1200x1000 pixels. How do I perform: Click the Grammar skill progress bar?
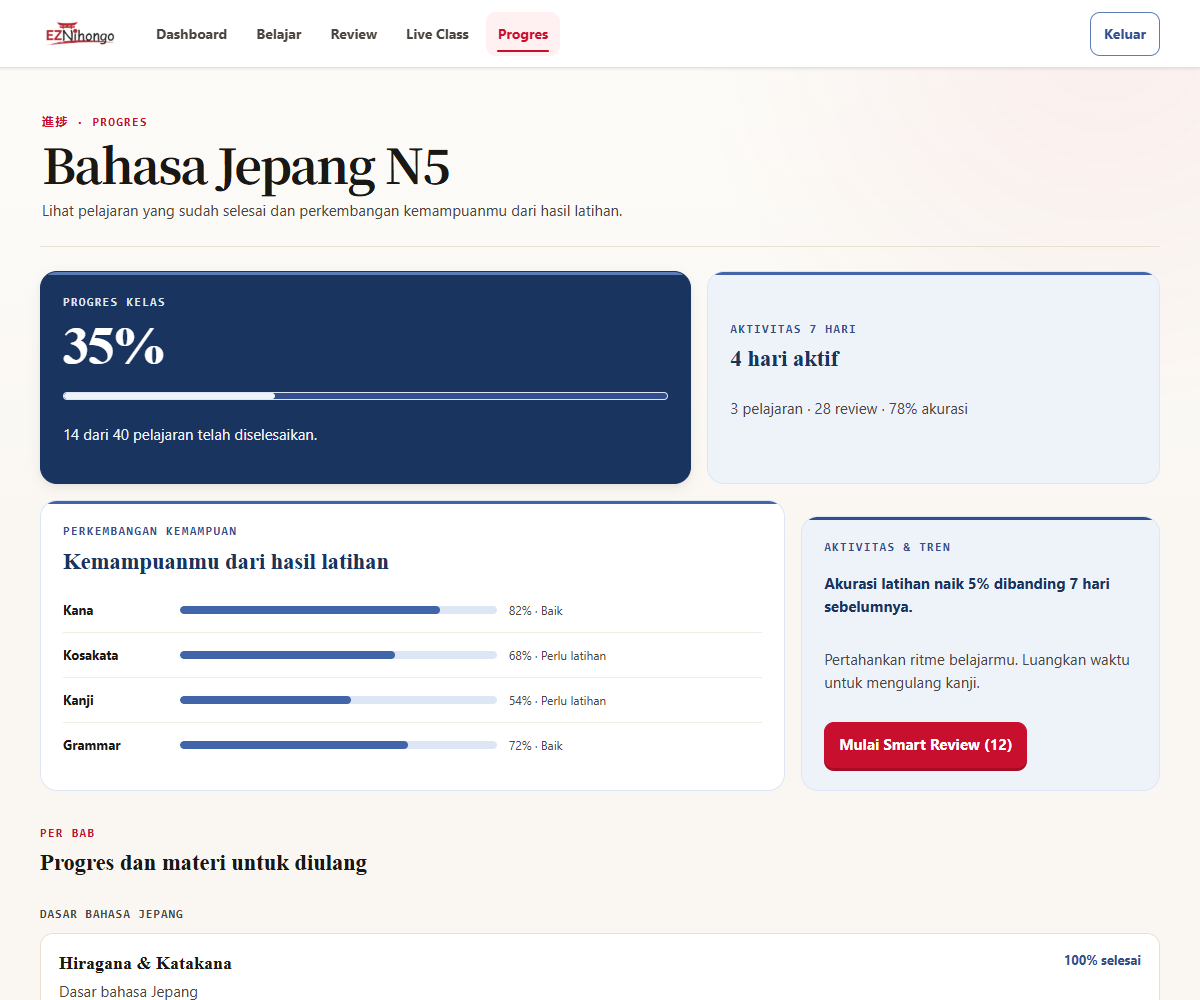click(x=338, y=745)
